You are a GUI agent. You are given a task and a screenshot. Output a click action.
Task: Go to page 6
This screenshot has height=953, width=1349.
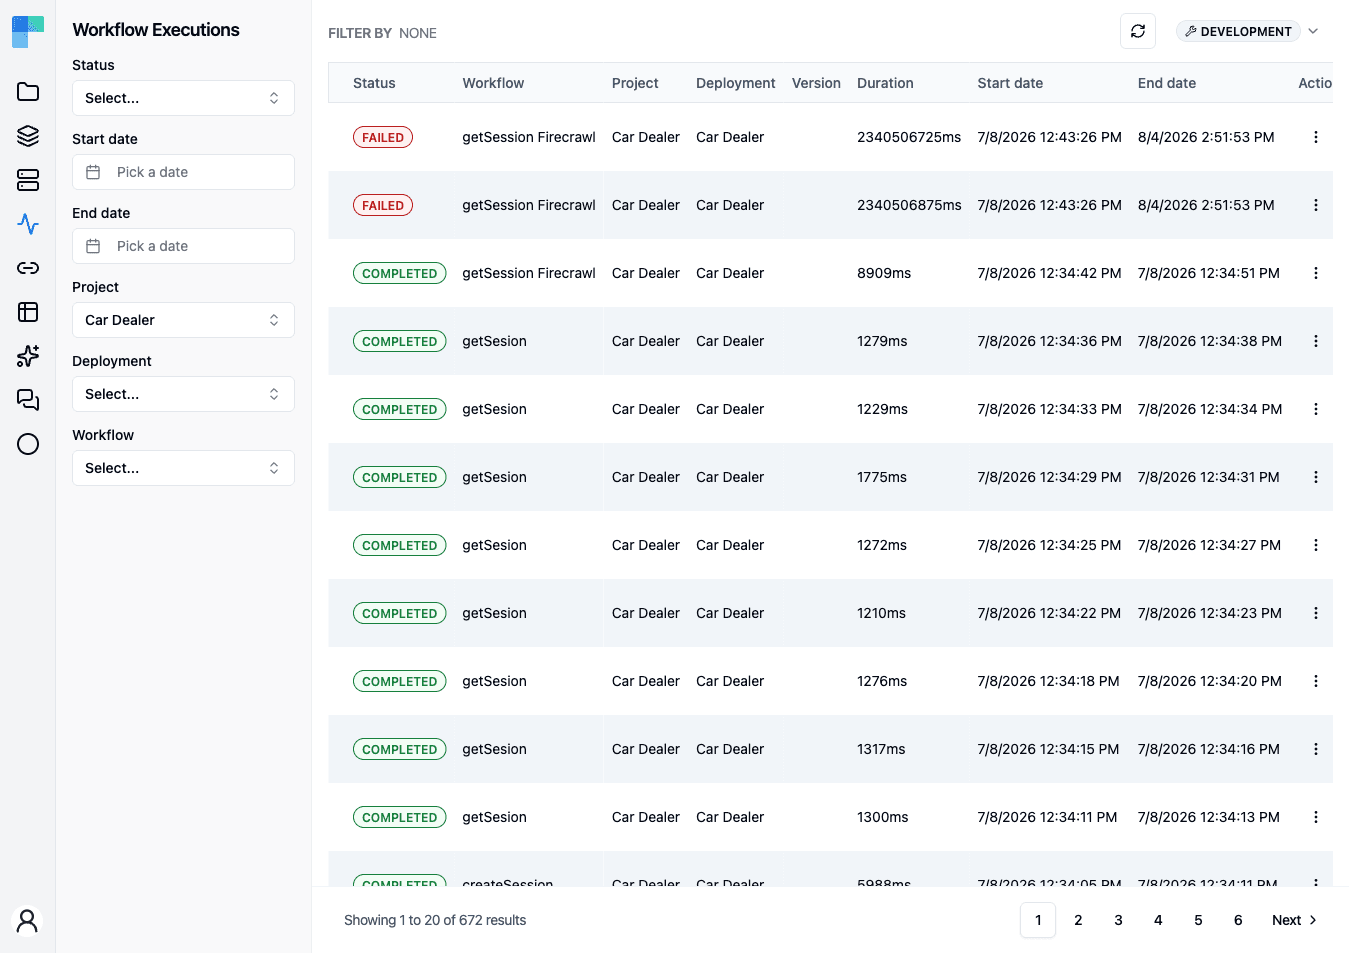[1238, 920]
